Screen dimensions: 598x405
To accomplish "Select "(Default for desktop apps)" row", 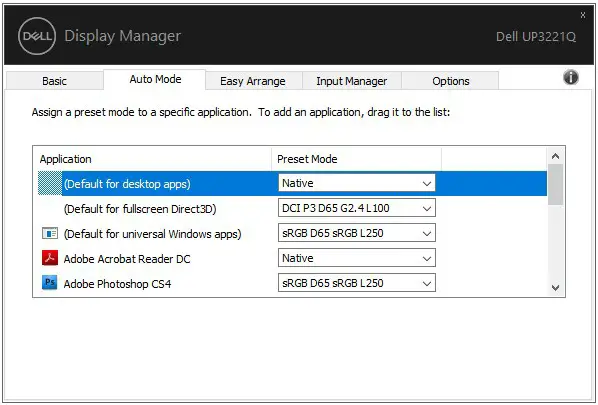I will (x=292, y=183).
